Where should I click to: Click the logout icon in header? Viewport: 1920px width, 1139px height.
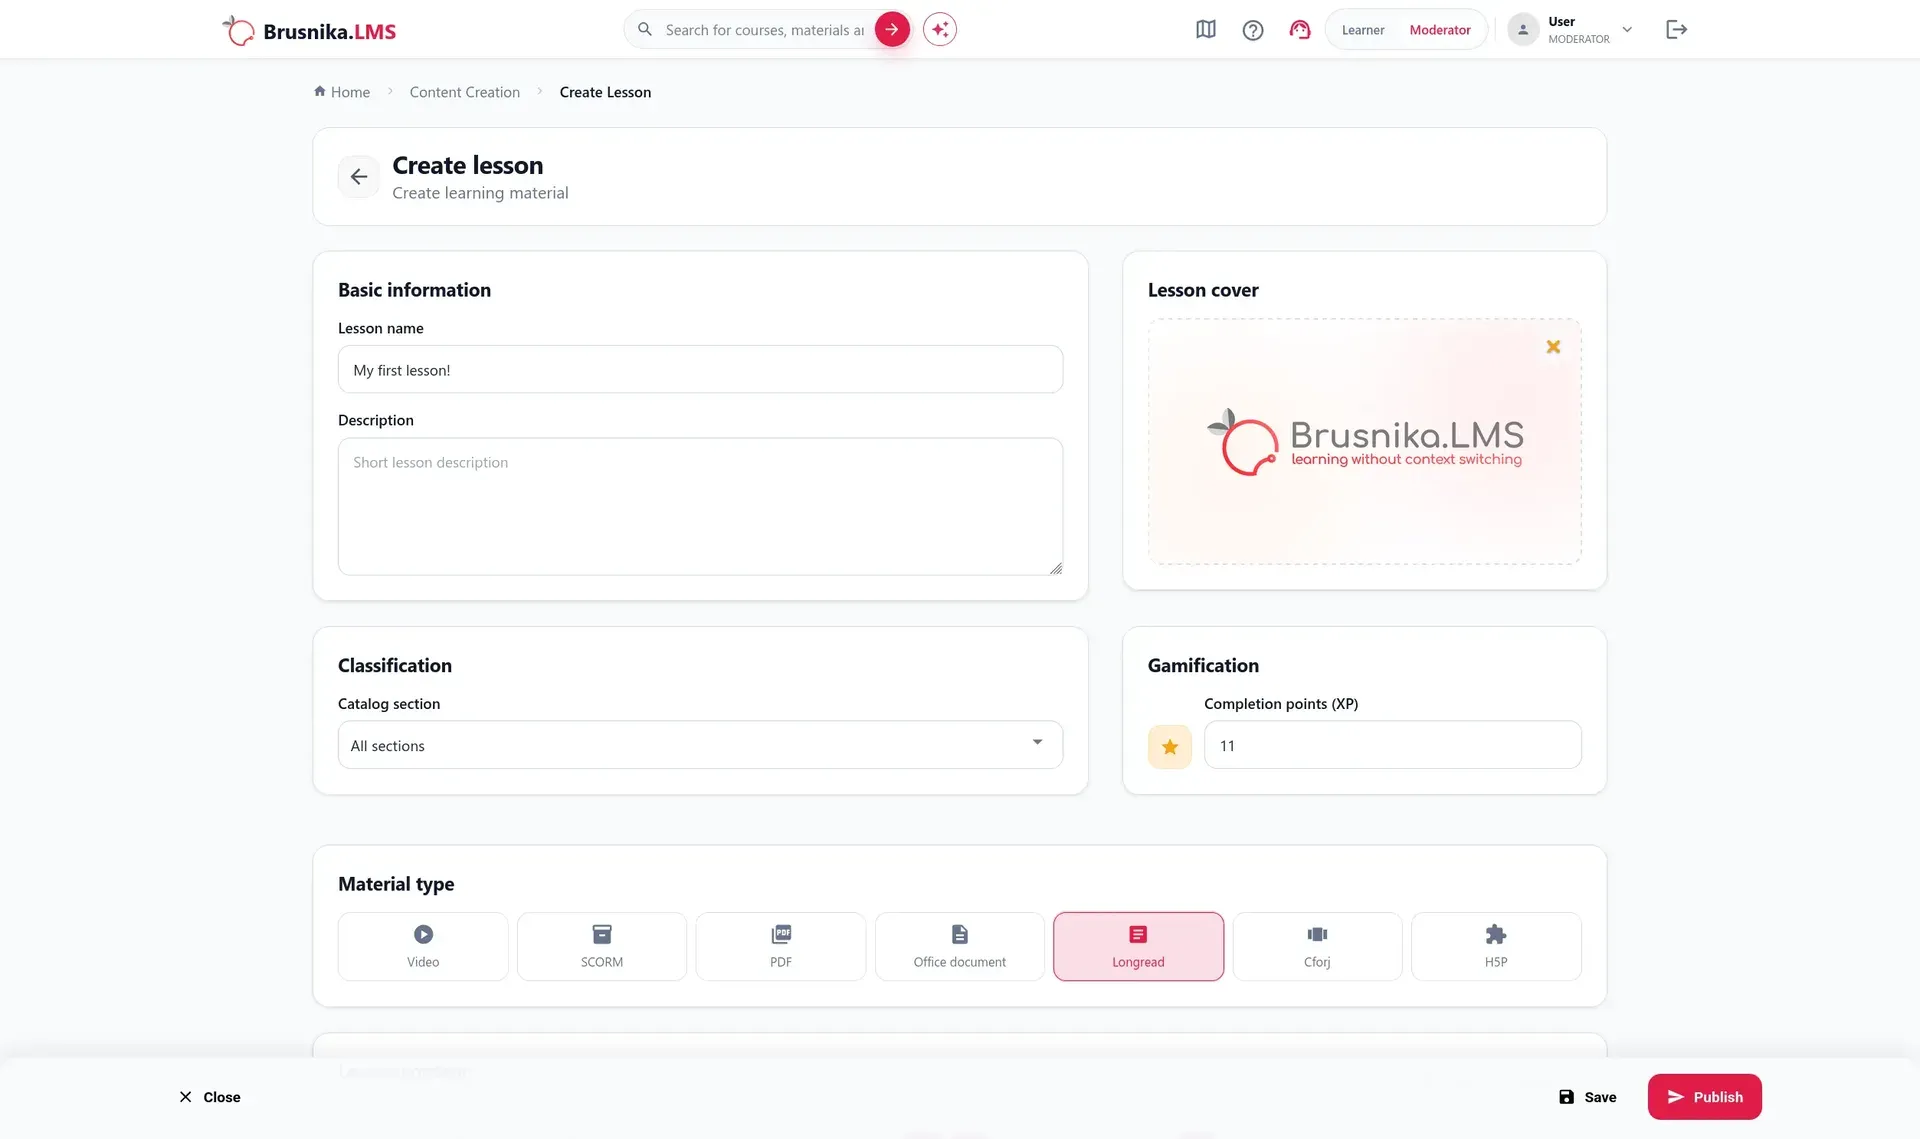1677,29
